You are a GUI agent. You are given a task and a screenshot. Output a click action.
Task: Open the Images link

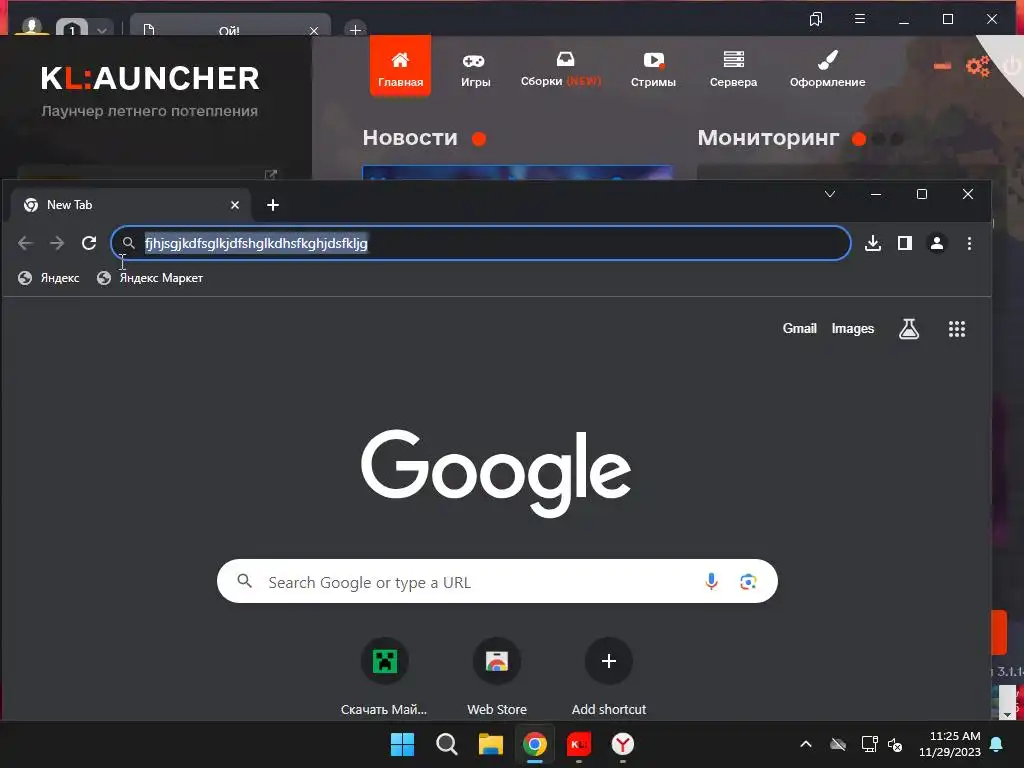pyautogui.click(x=853, y=328)
